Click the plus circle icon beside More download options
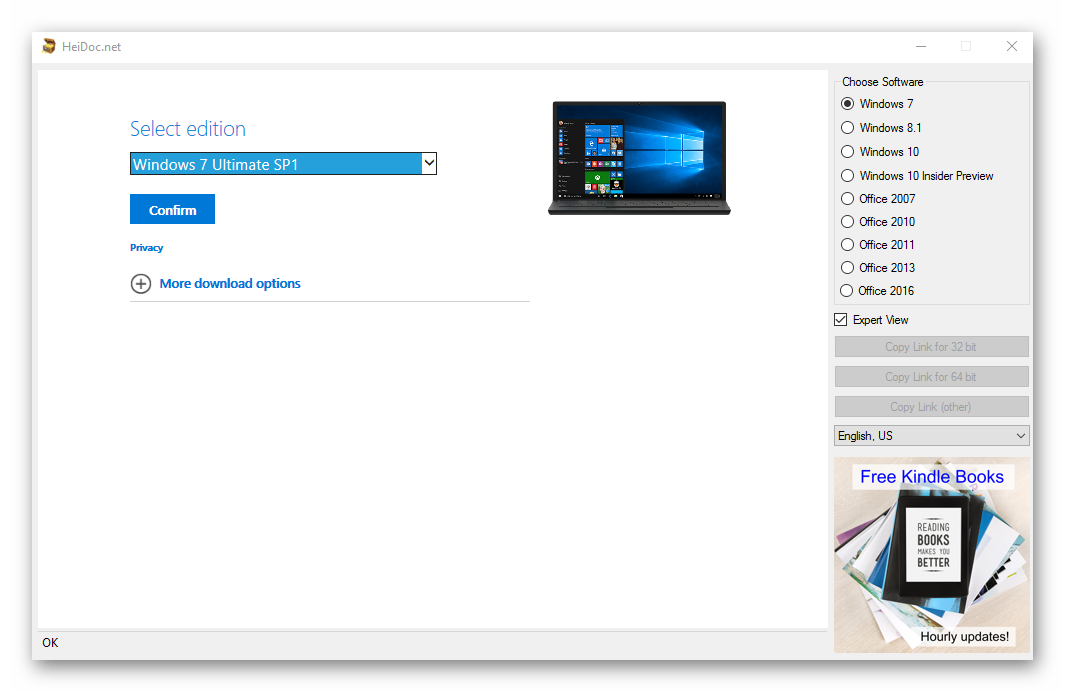This screenshot has width=1065, height=692. [x=141, y=284]
